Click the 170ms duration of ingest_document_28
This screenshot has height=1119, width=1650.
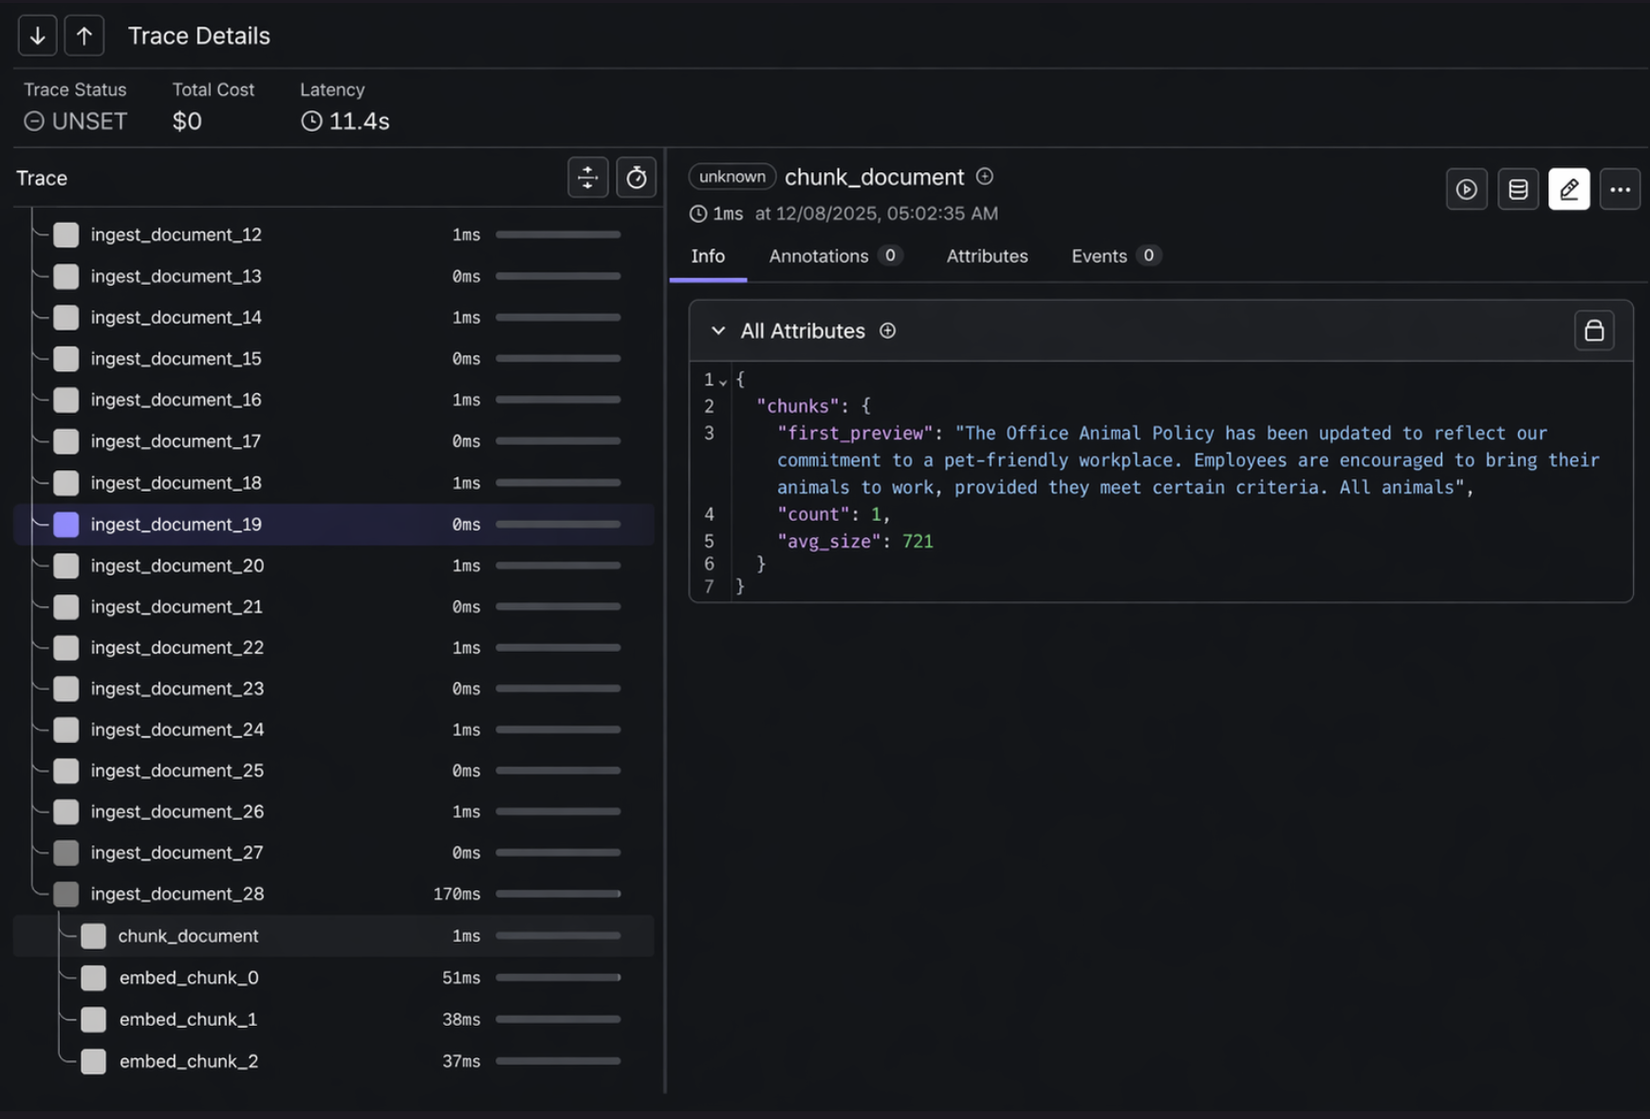[x=456, y=894]
